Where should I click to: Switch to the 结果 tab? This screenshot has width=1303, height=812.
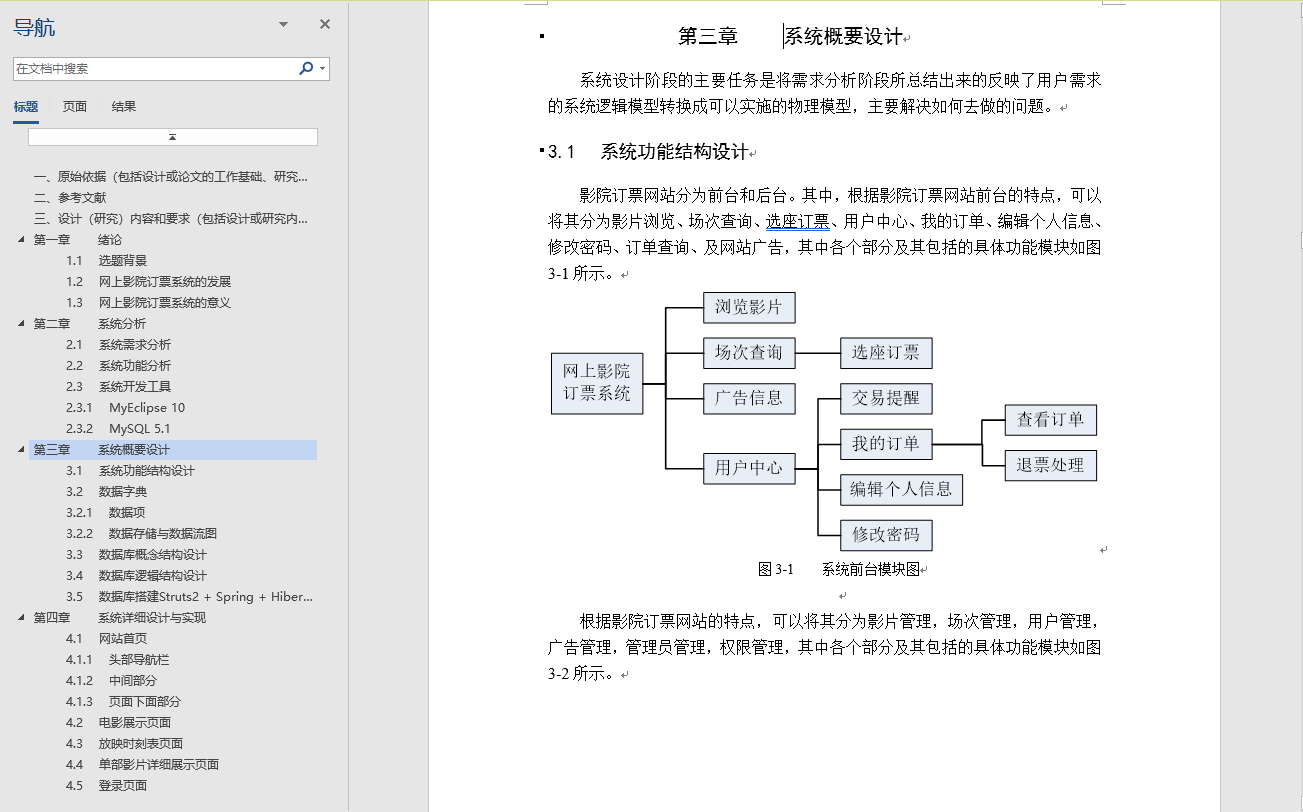pyautogui.click(x=123, y=105)
